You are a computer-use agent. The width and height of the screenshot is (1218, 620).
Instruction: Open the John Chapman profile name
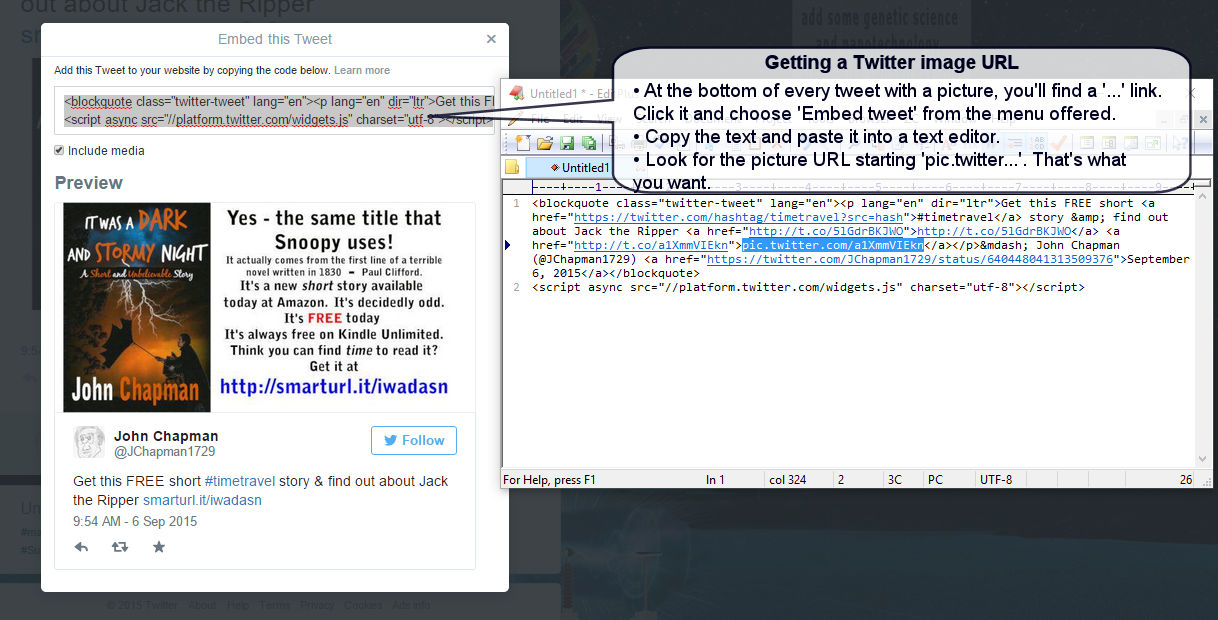pyautogui.click(x=166, y=436)
